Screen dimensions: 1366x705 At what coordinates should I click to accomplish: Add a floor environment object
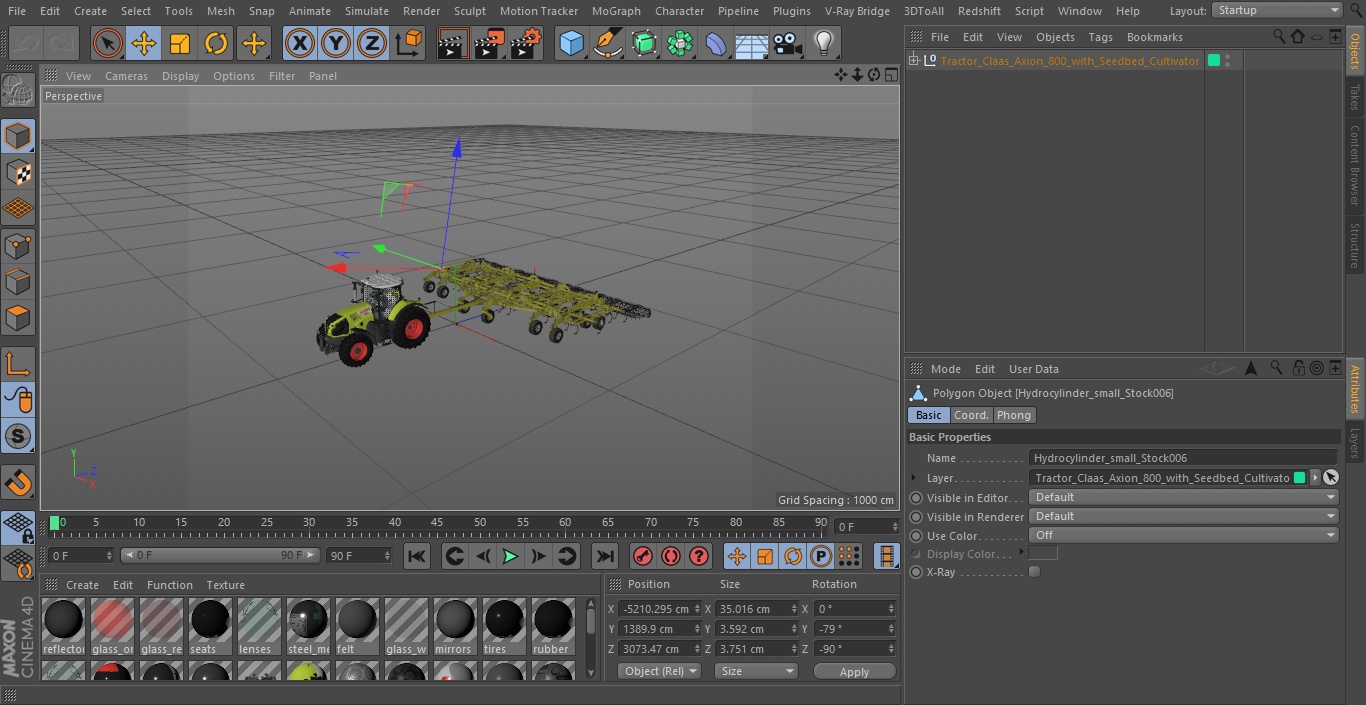[752, 43]
